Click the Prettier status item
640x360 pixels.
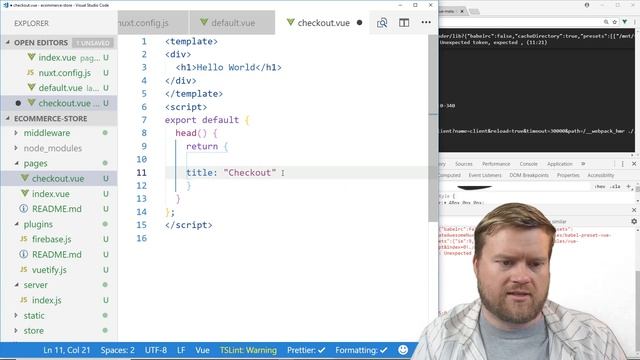coord(306,350)
